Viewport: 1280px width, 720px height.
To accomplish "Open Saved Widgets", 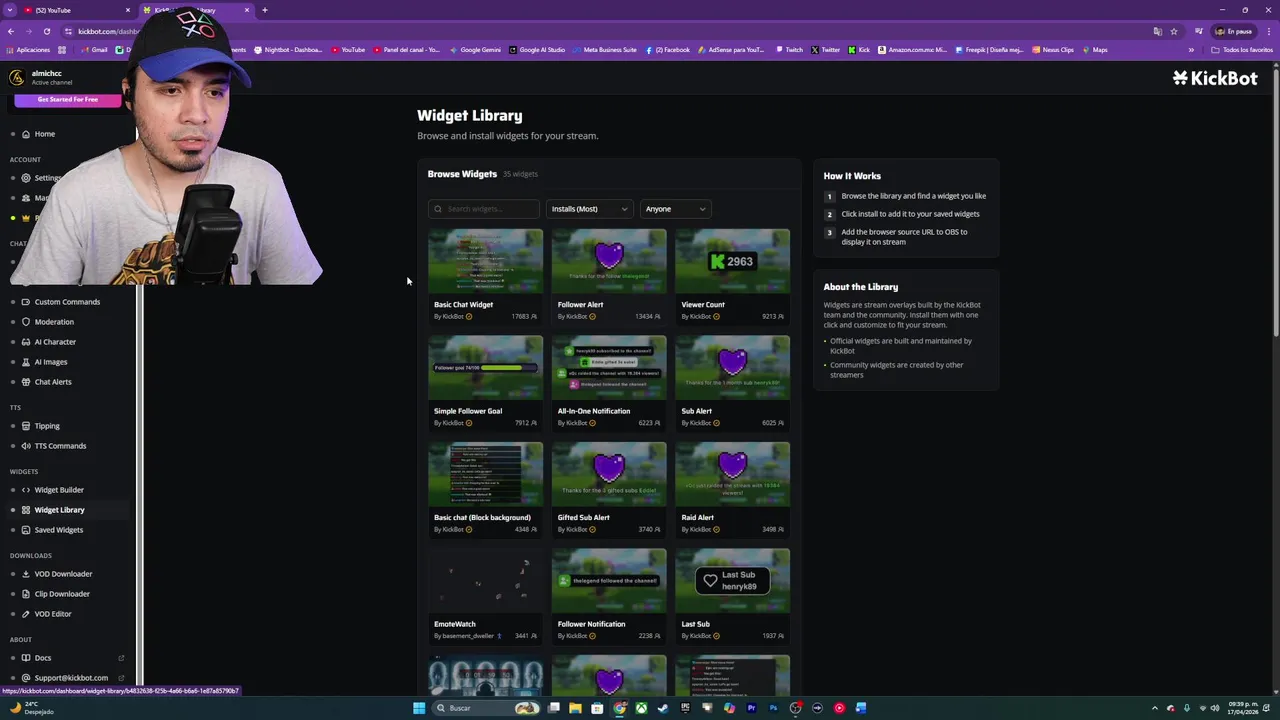I will point(58,530).
